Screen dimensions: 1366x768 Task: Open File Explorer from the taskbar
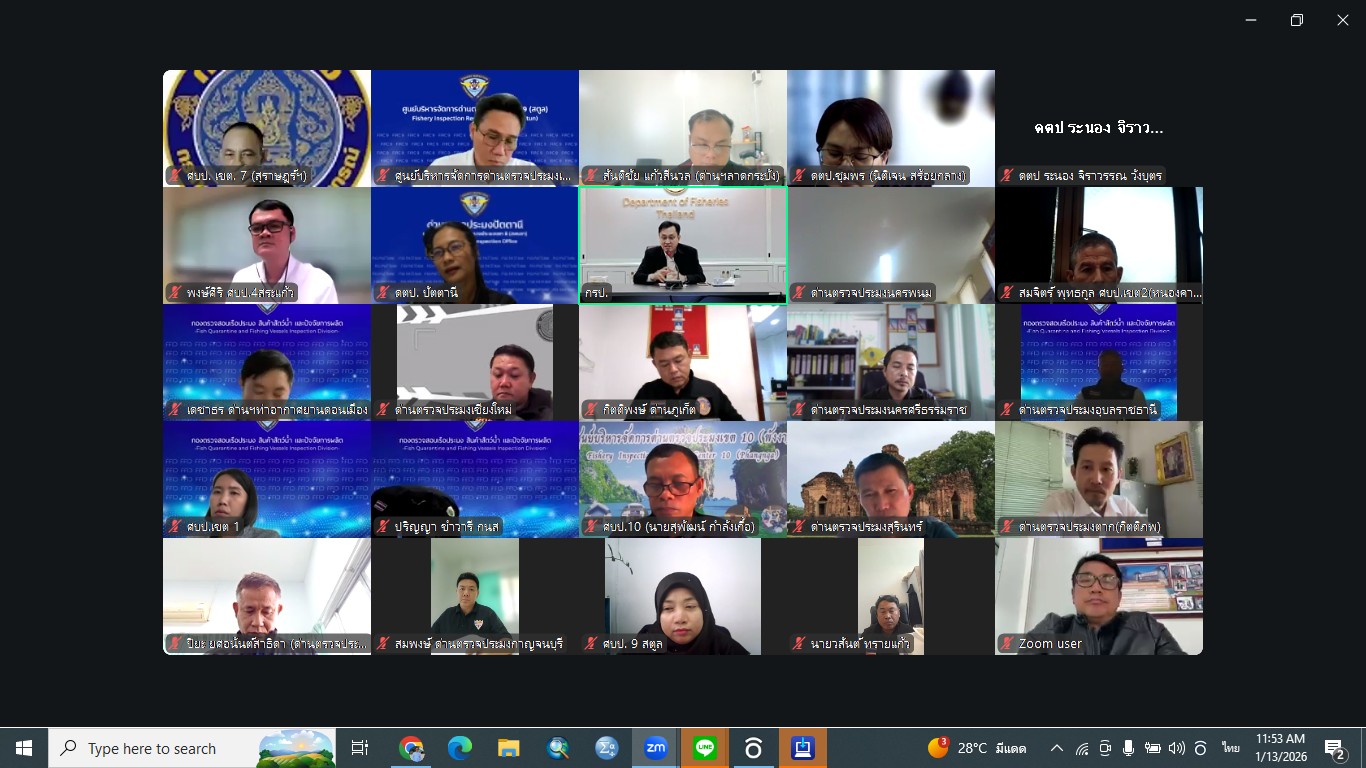(509, 748)
